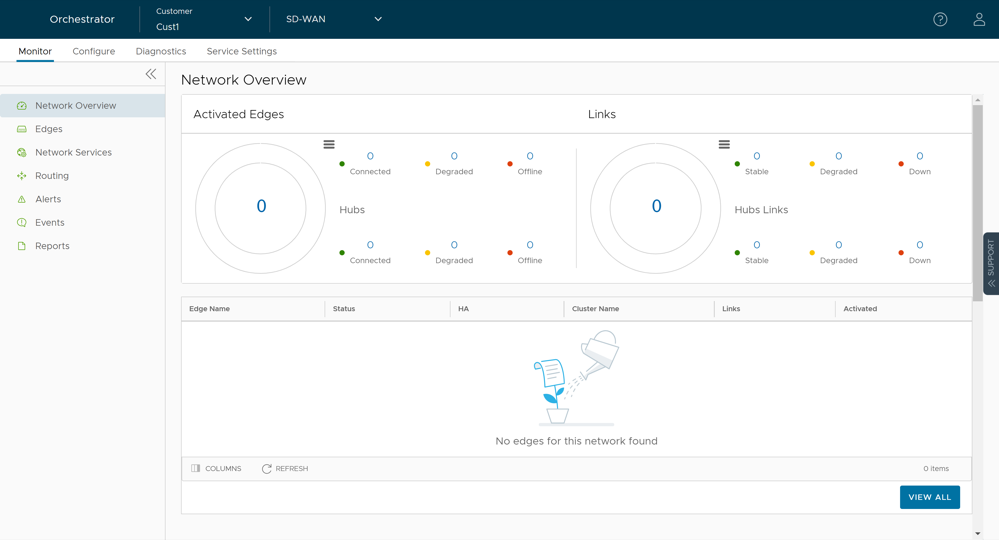The height and width of the screenshot is (540, 999).
Task: Open the Columns selector button
Action: [x=216, y=468]
